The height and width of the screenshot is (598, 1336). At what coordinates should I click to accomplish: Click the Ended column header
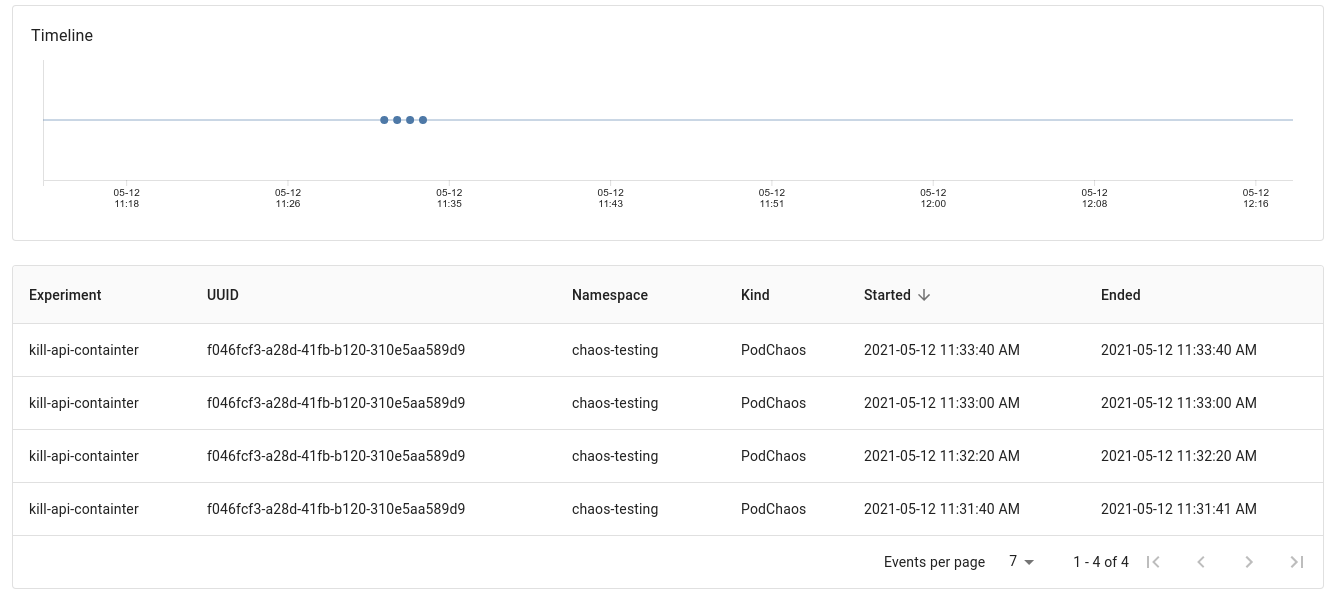pos(1121,295)
